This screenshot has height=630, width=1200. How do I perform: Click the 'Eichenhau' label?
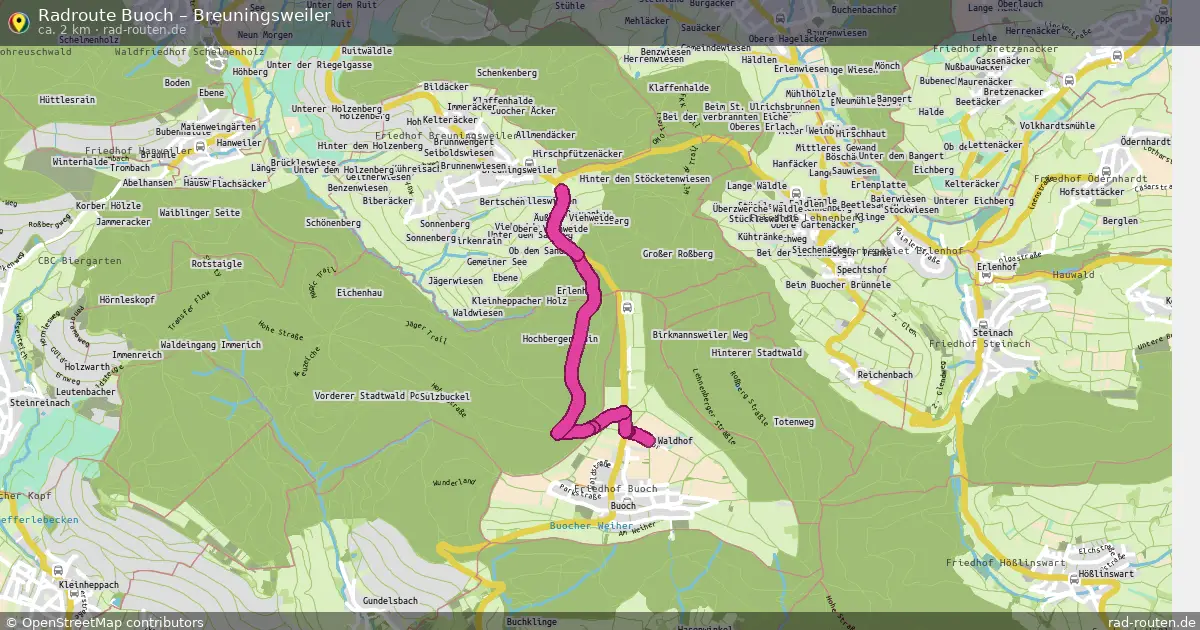(x=360, y=292)
